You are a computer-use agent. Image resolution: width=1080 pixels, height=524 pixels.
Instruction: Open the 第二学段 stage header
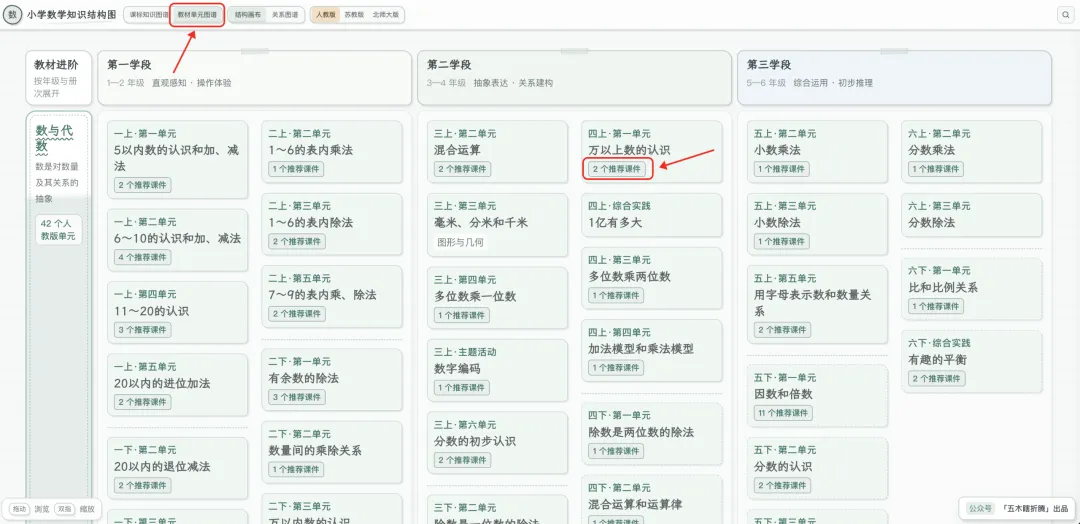(x=574, y=78)
